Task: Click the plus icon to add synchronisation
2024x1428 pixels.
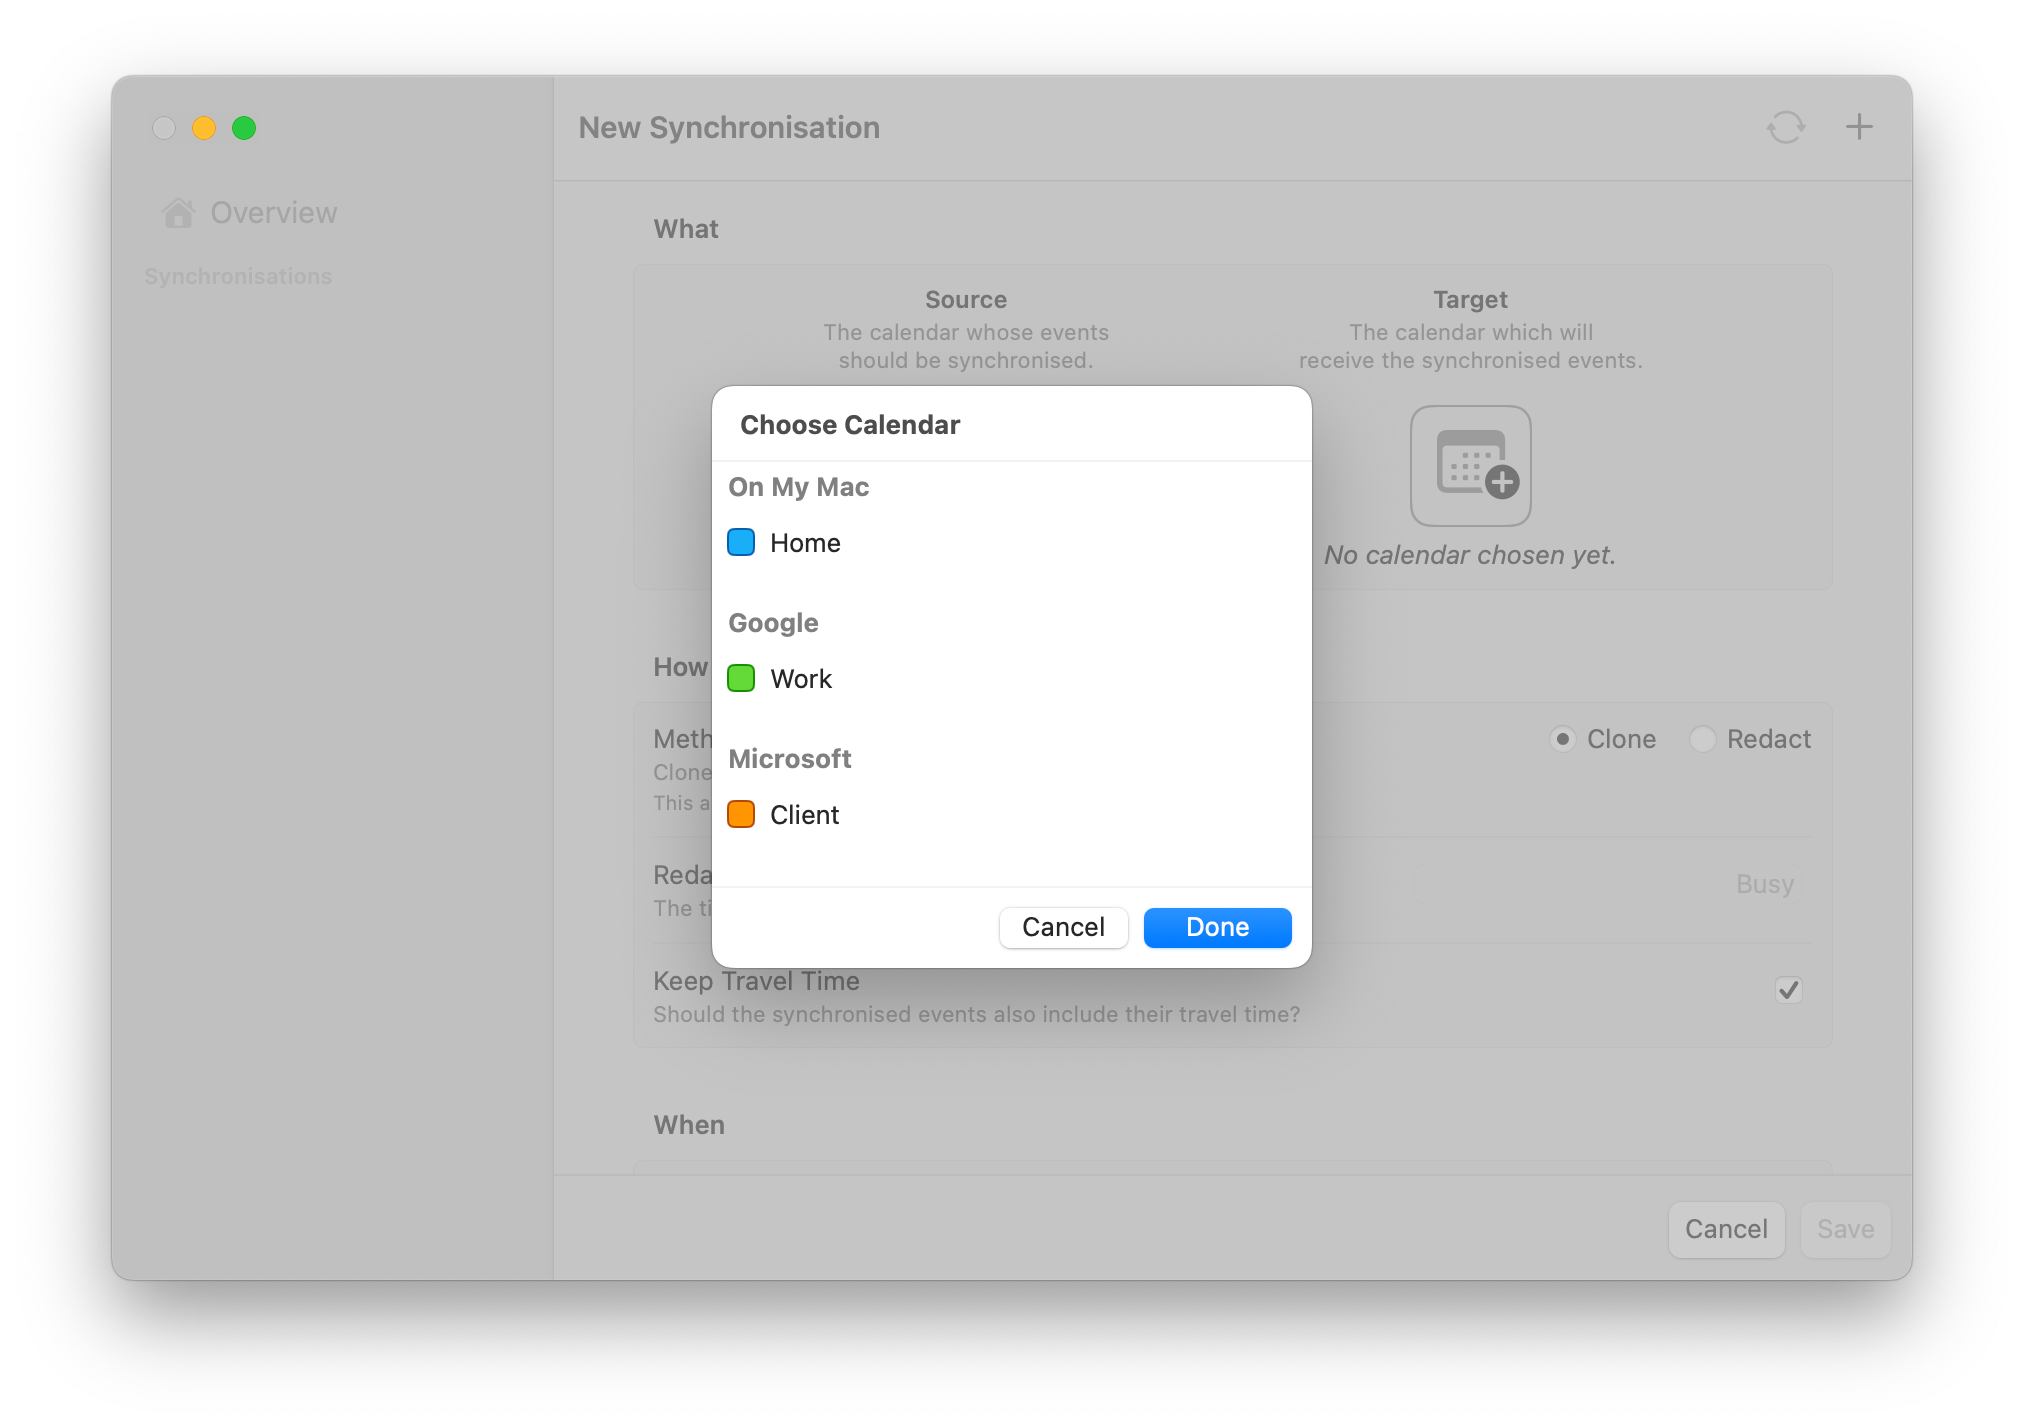Action: click(1860, 127)
